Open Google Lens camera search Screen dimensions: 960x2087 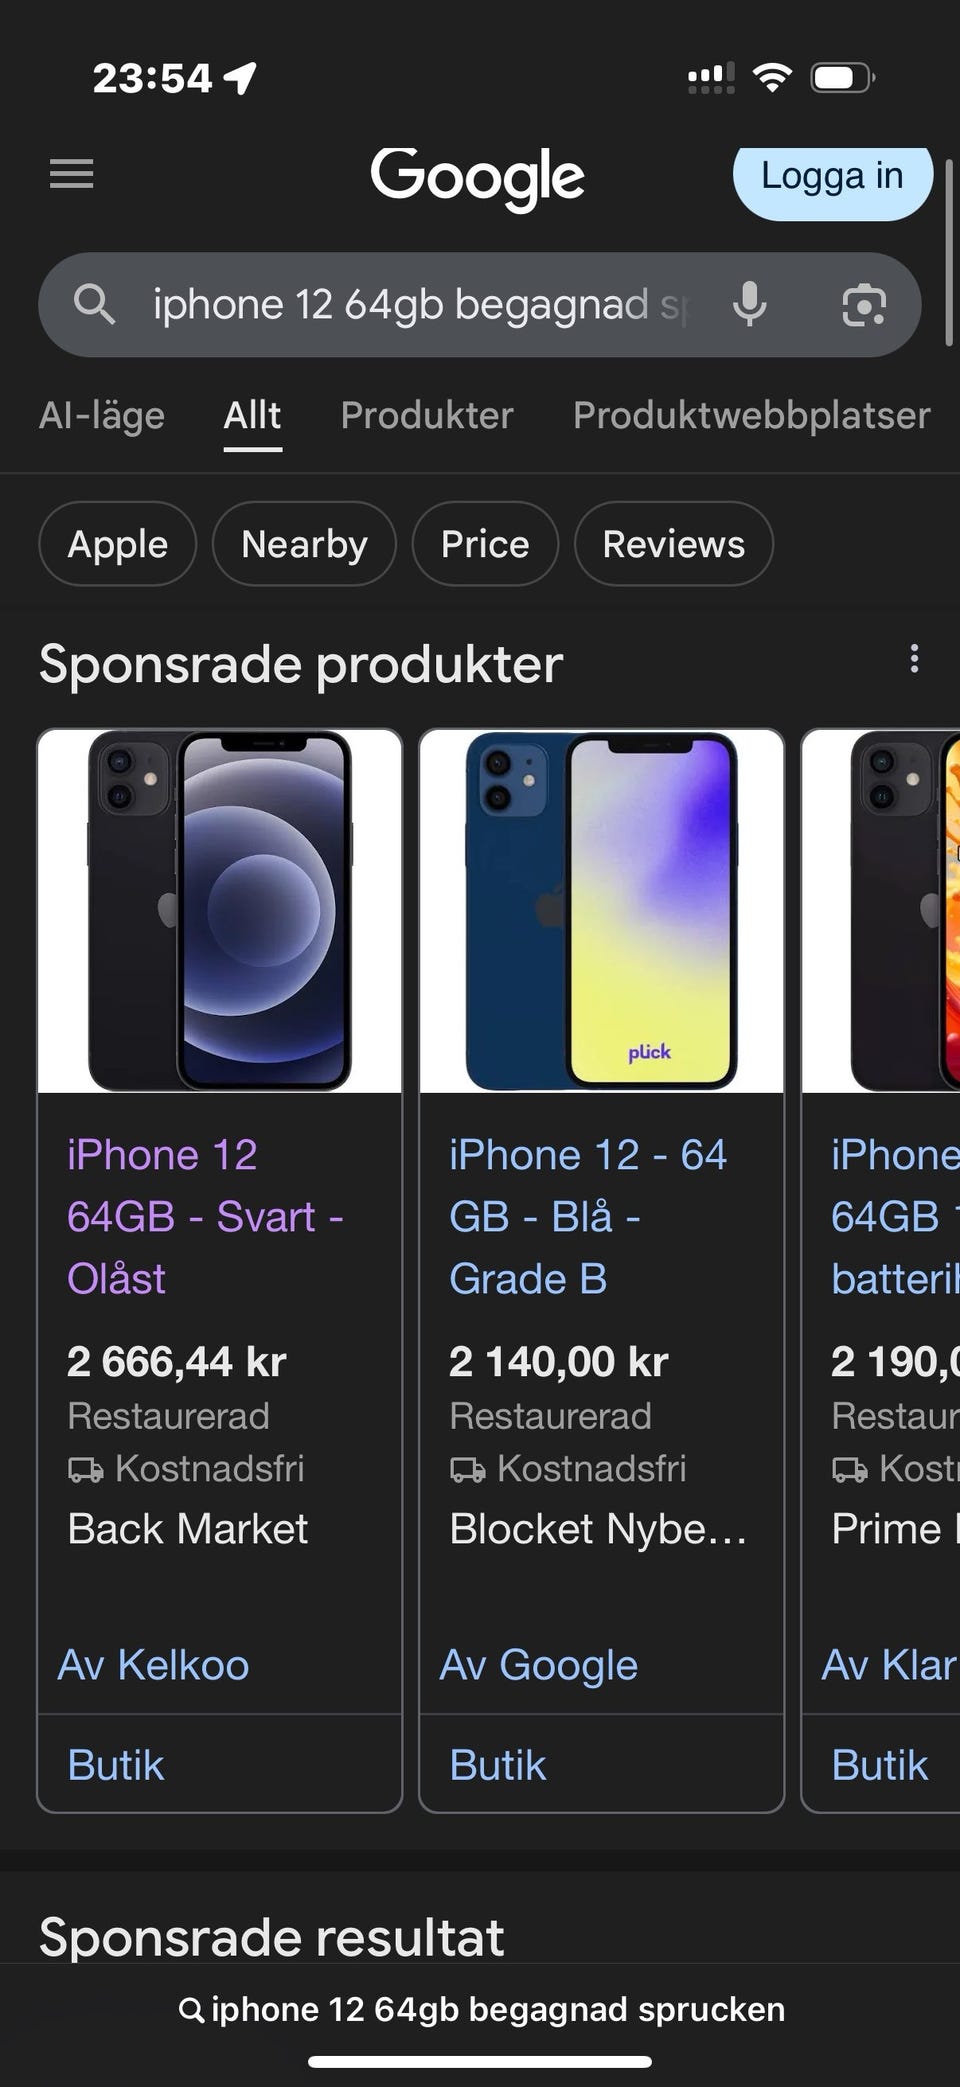tap(864, 304)
